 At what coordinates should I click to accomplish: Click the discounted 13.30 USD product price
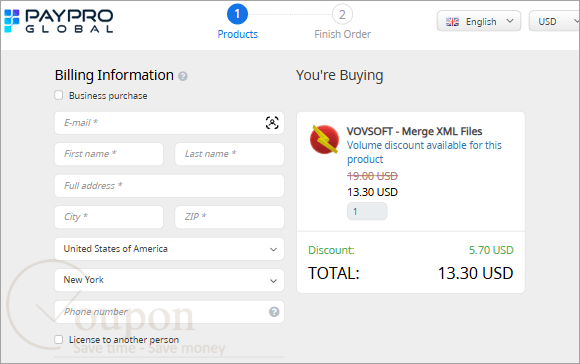[372, 192]
